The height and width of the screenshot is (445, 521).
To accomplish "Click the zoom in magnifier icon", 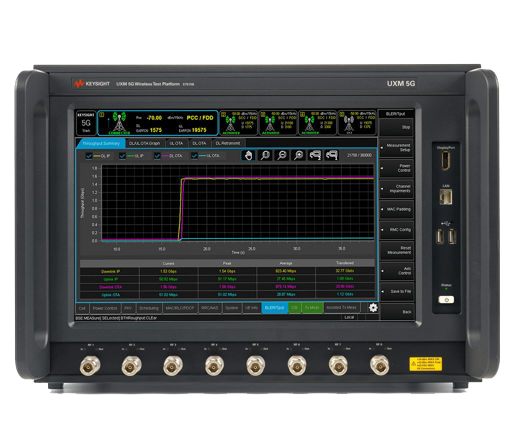I will click(299, 155).
